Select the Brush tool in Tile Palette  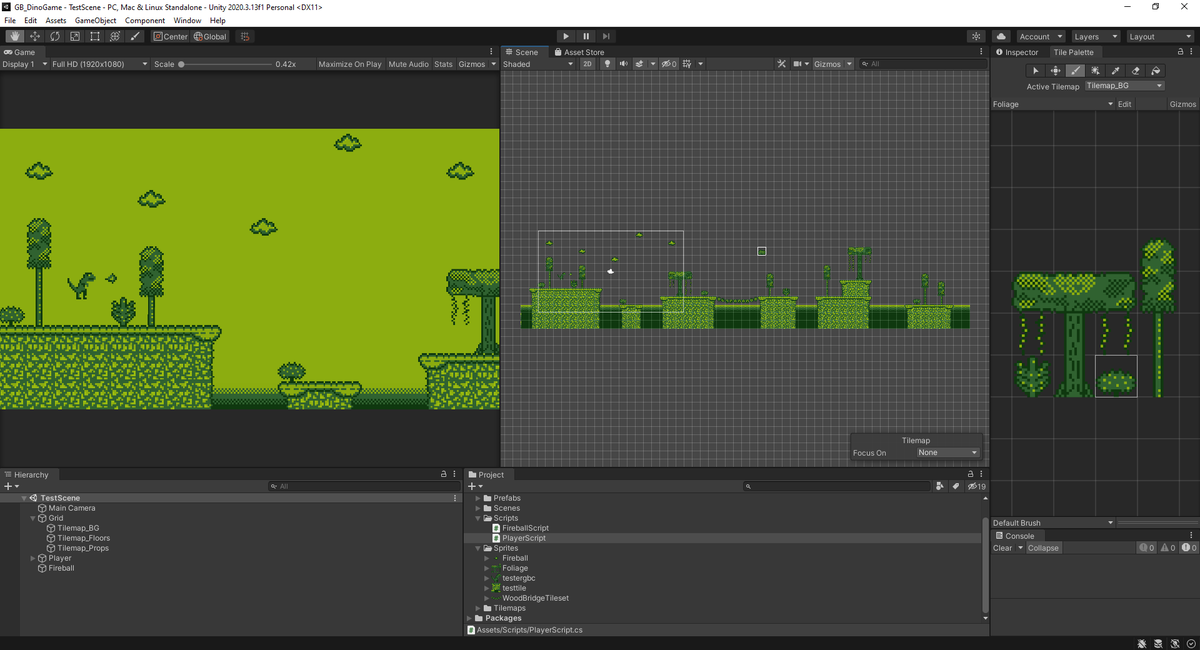pyautogui.click(x=1075, y=70)
